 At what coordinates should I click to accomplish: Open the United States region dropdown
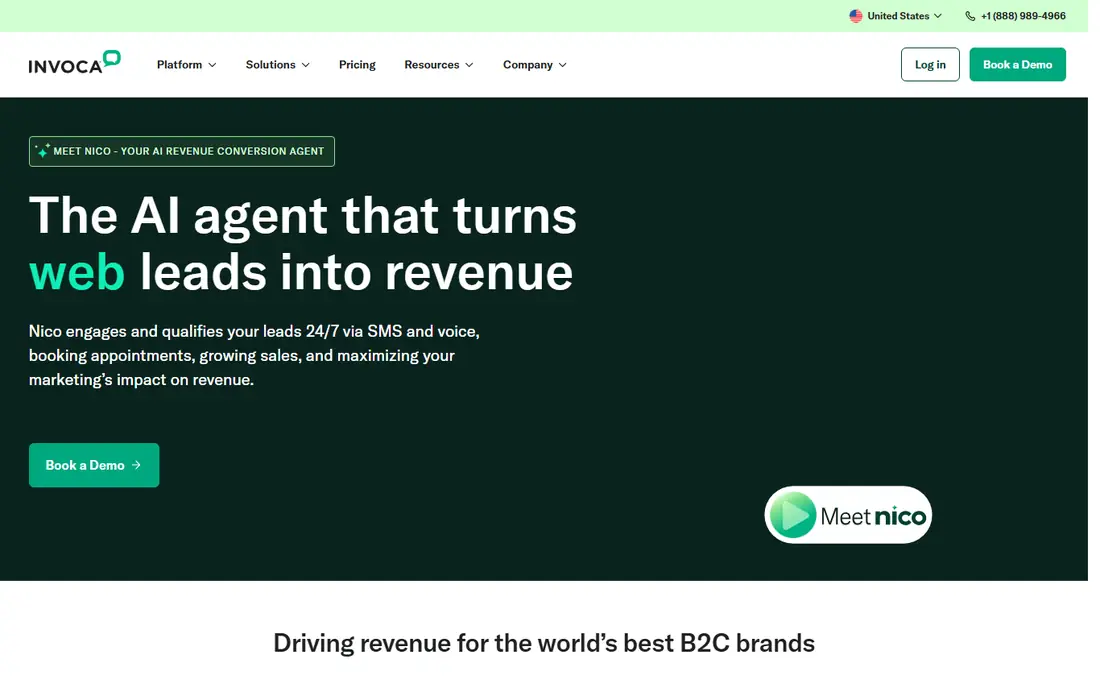point(896,16)
